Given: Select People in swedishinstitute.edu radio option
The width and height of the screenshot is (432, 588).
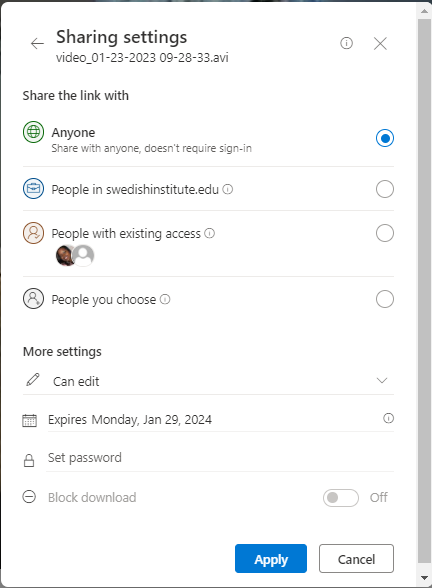Looking at the screenshot, I should pyautogui.click(x=385, y=189).
